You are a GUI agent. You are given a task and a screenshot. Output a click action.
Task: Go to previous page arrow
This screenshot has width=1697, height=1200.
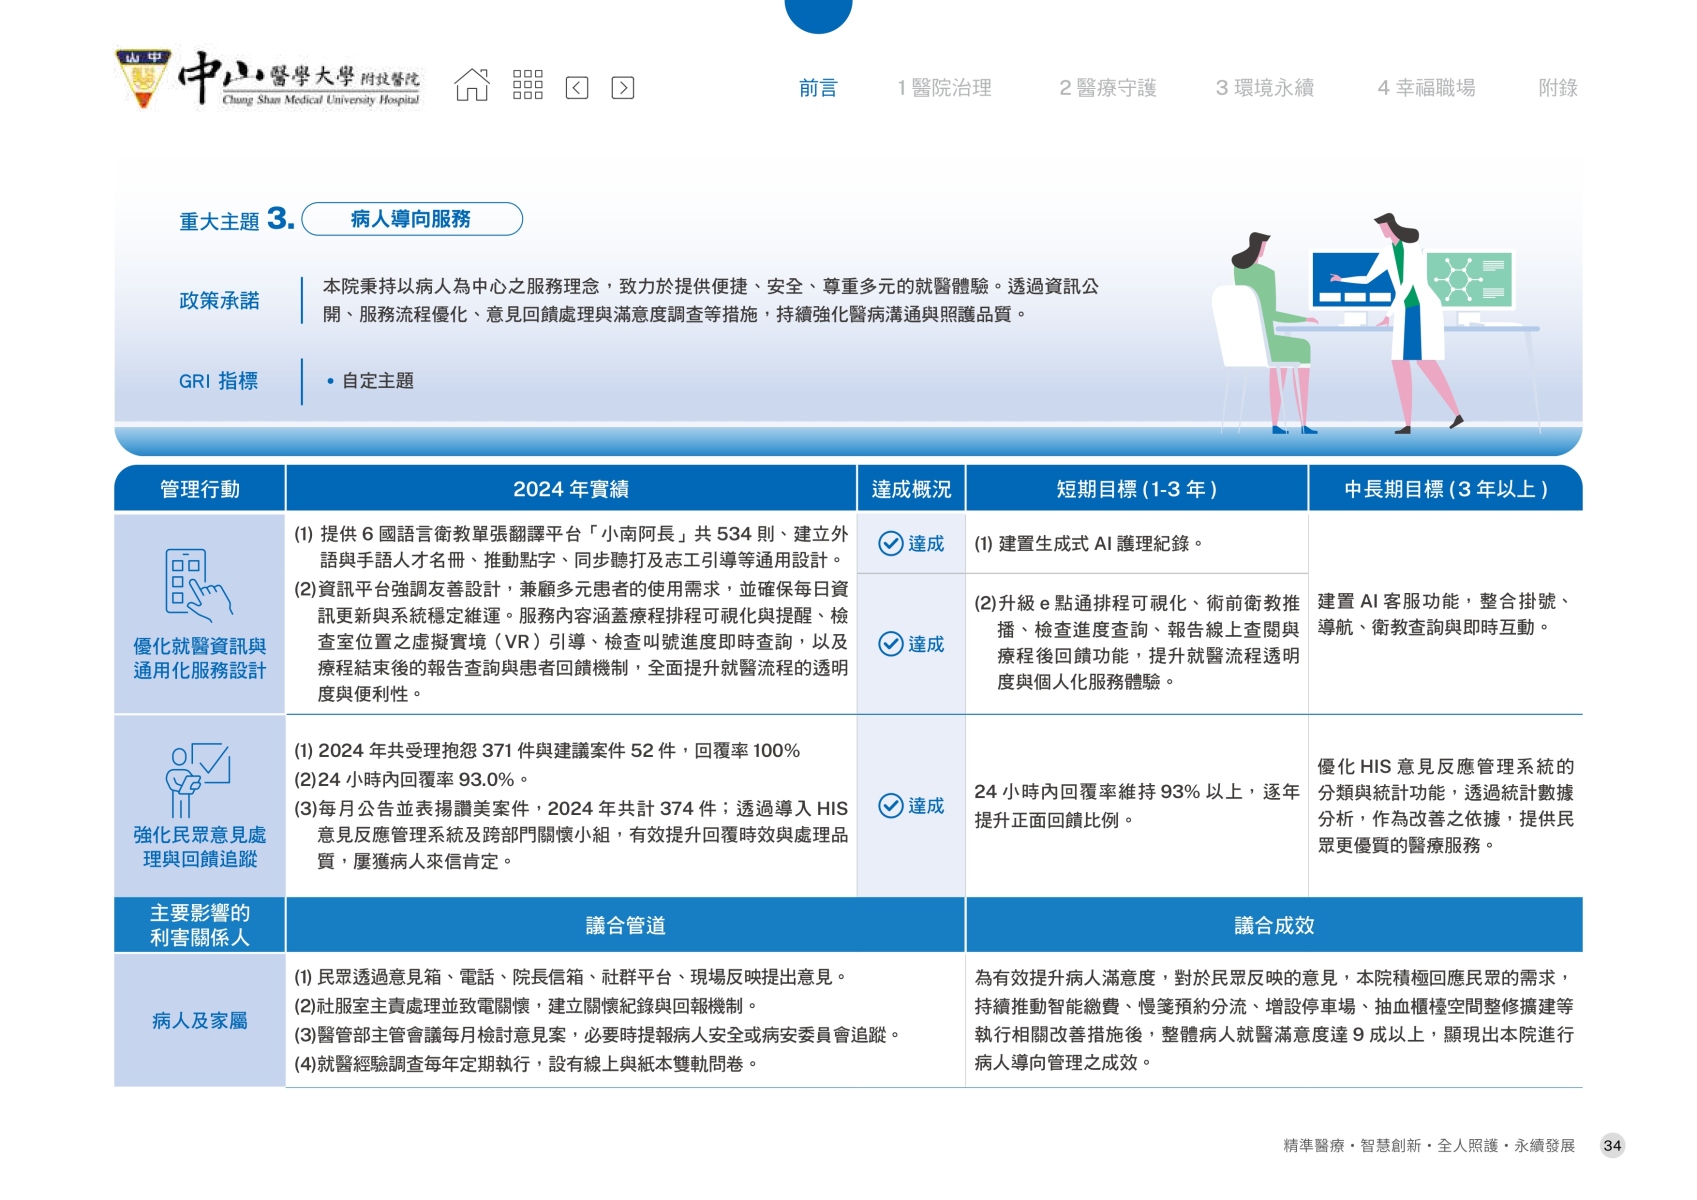pyautogui.click(x=577, y=88)
